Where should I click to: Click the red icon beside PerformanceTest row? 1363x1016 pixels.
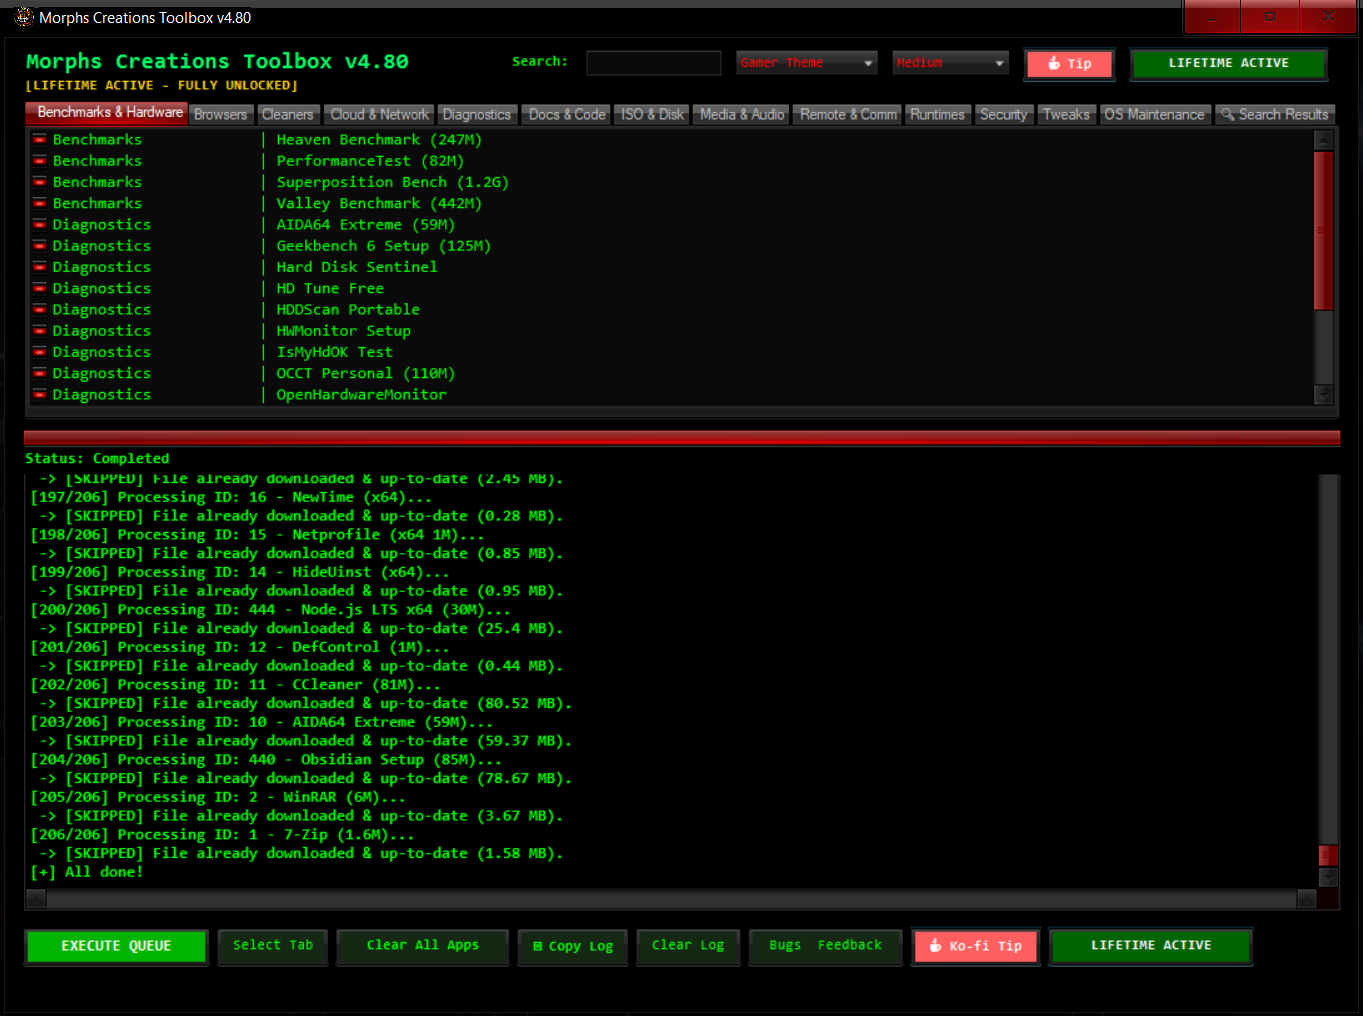[x=40, y=161]
